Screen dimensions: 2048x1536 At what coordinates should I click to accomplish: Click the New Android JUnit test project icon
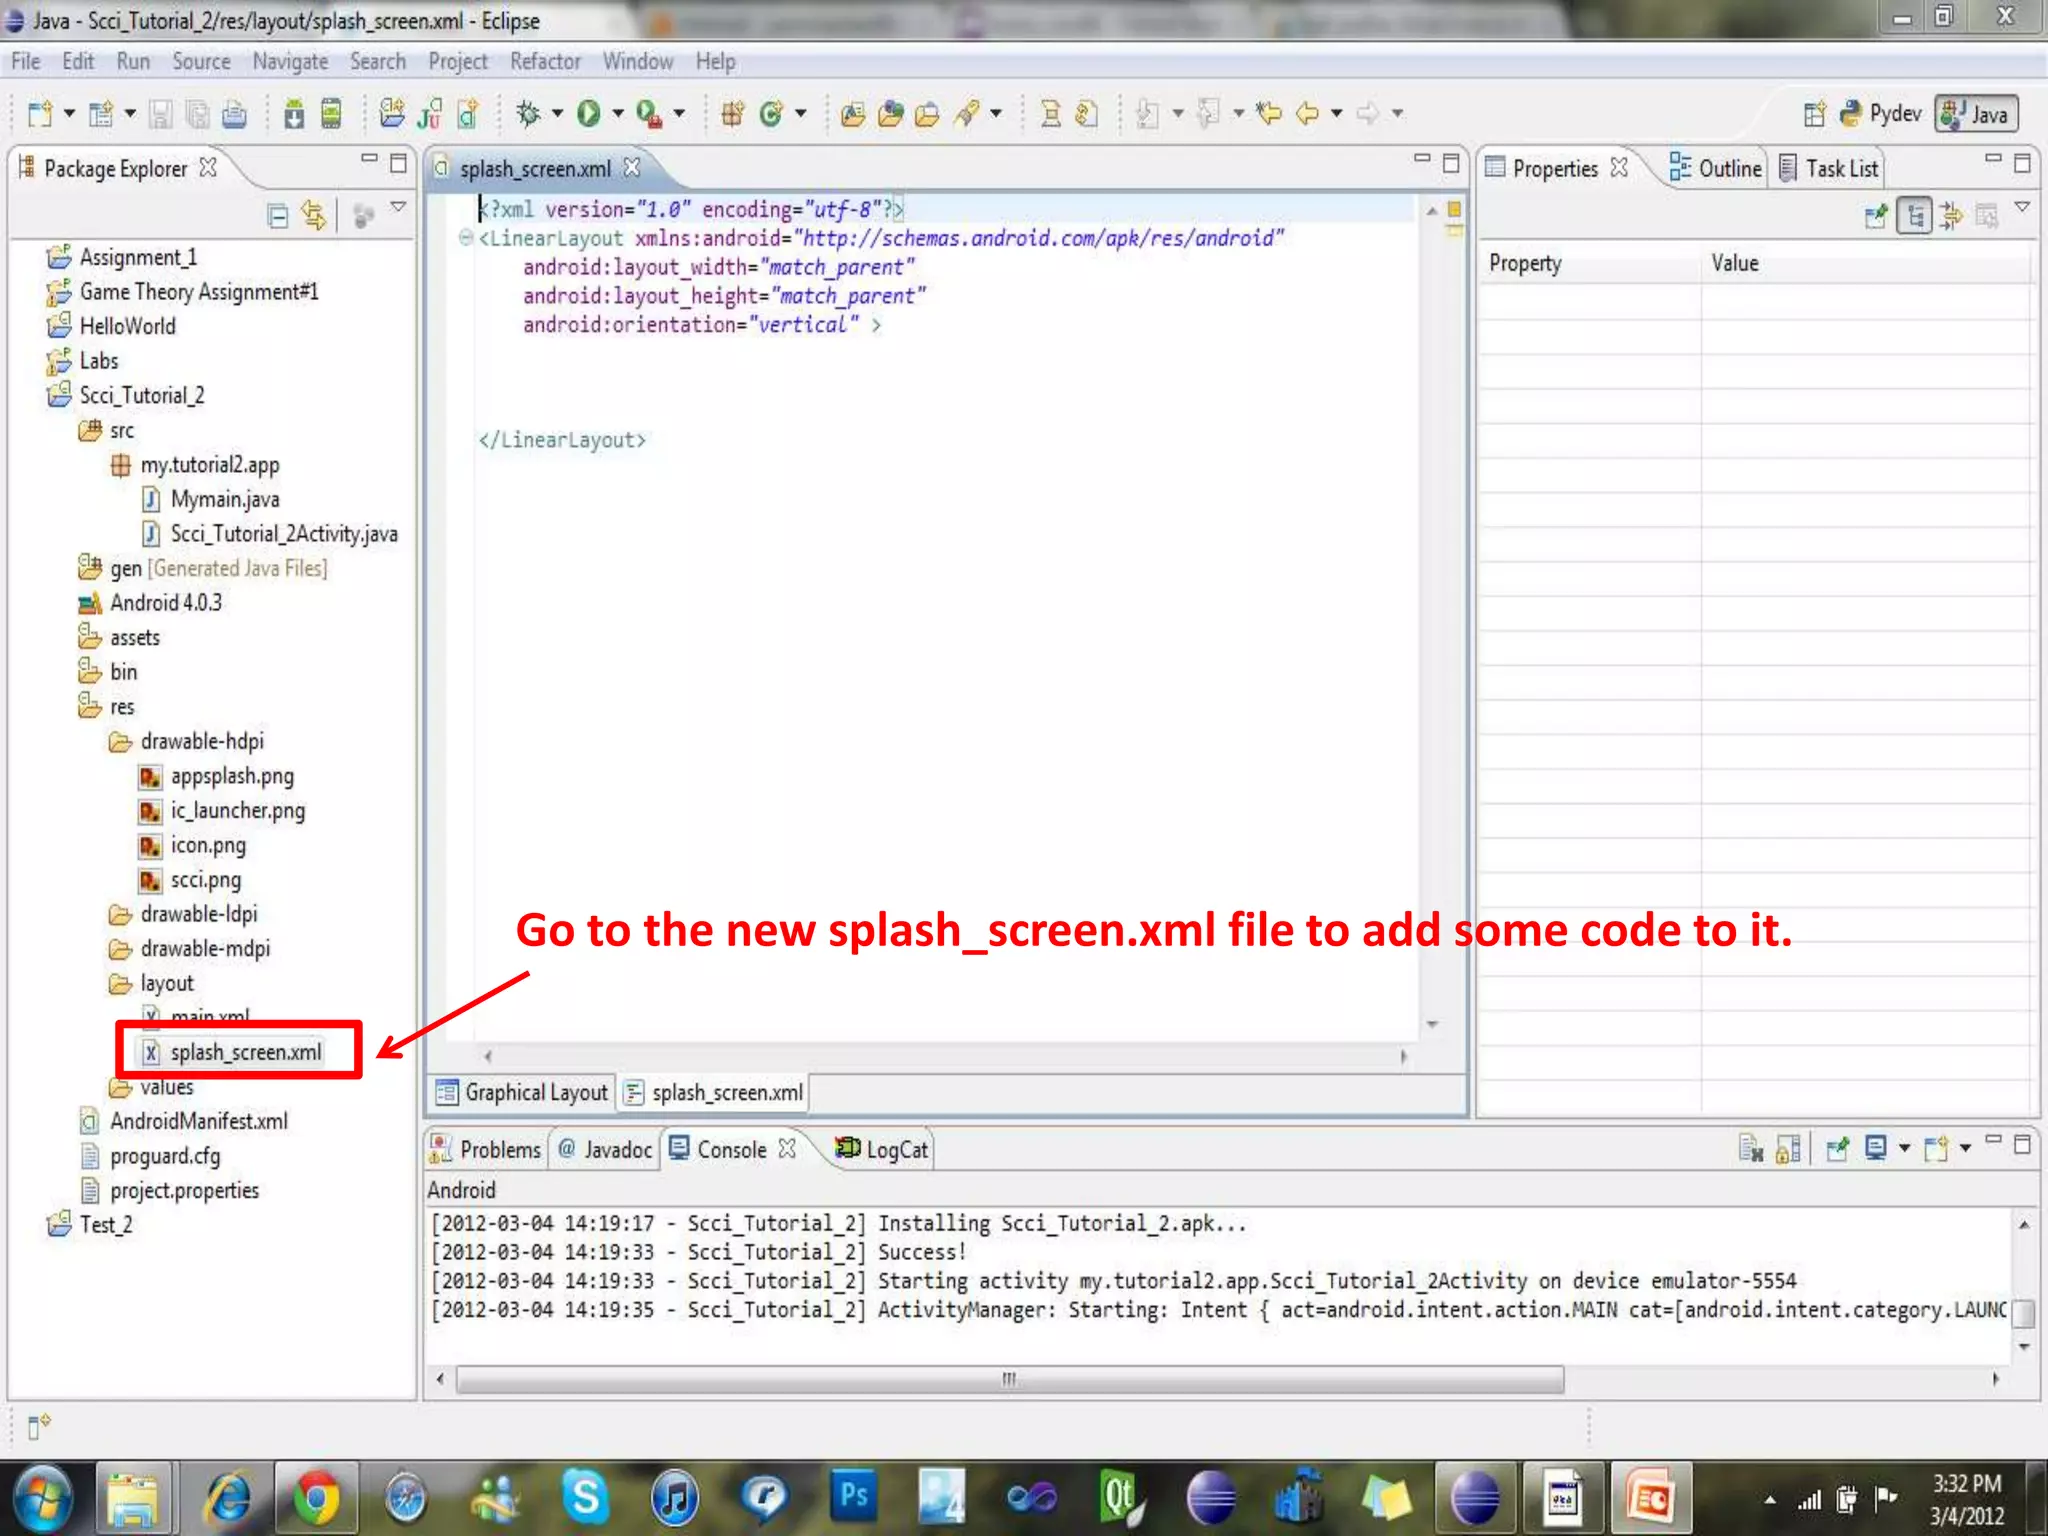pyautogui.click(x=430, y=114)
